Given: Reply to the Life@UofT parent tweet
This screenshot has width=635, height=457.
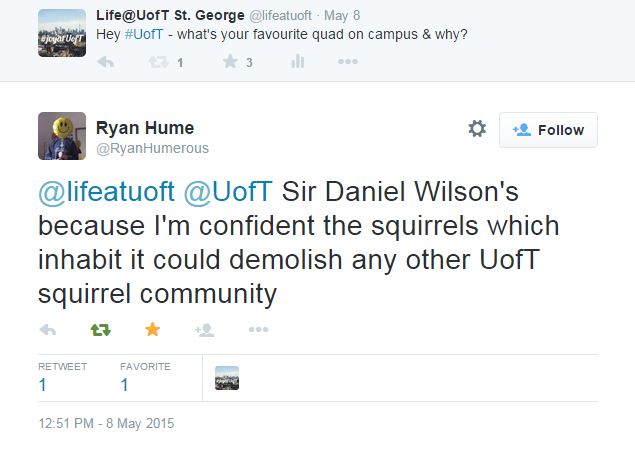Looking at the screenshot, I should point(106,62).
